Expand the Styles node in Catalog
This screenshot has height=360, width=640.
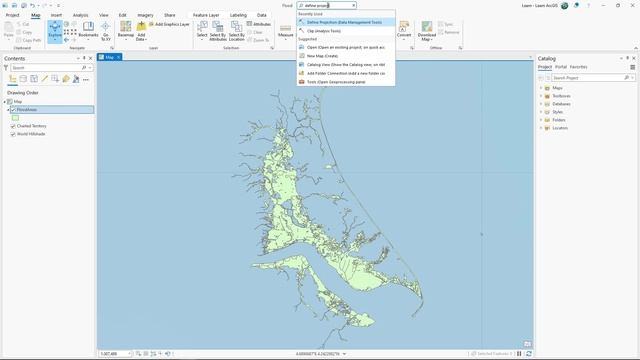(x=541, y=112)
